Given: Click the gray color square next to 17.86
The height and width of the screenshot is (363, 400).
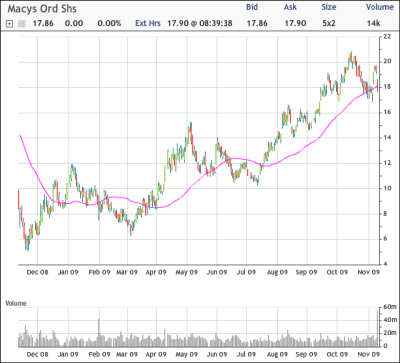Looking at the screenshot, I should point(22,24).
